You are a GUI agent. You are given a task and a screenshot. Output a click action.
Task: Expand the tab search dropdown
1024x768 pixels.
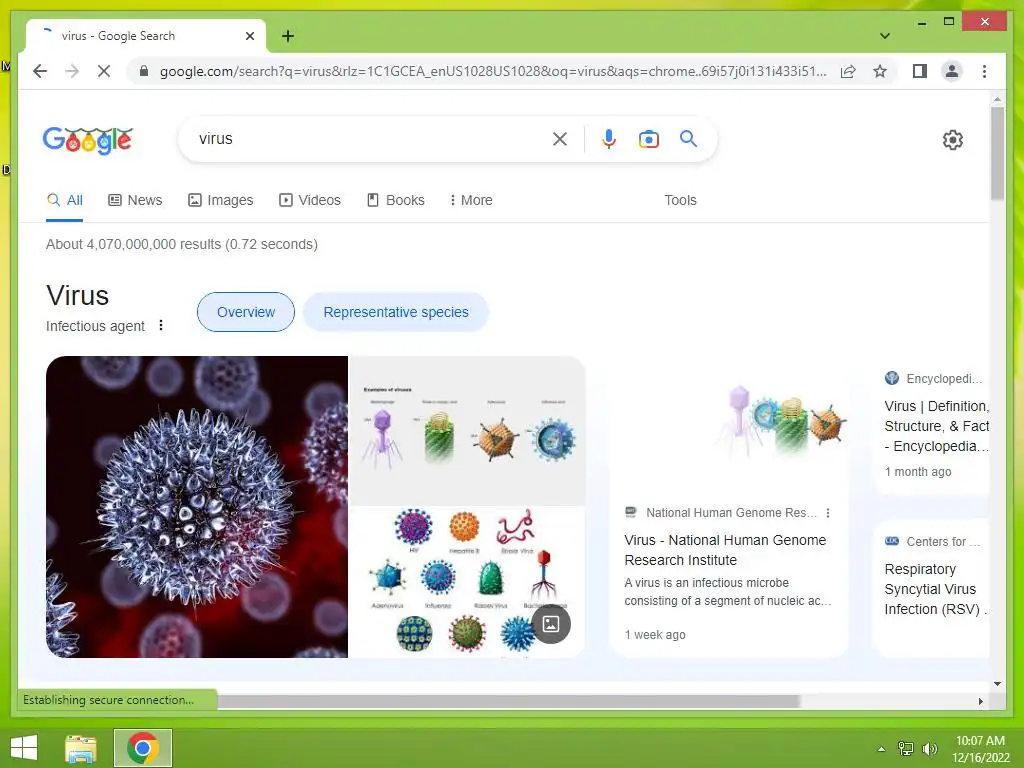(x=885, y=36)
